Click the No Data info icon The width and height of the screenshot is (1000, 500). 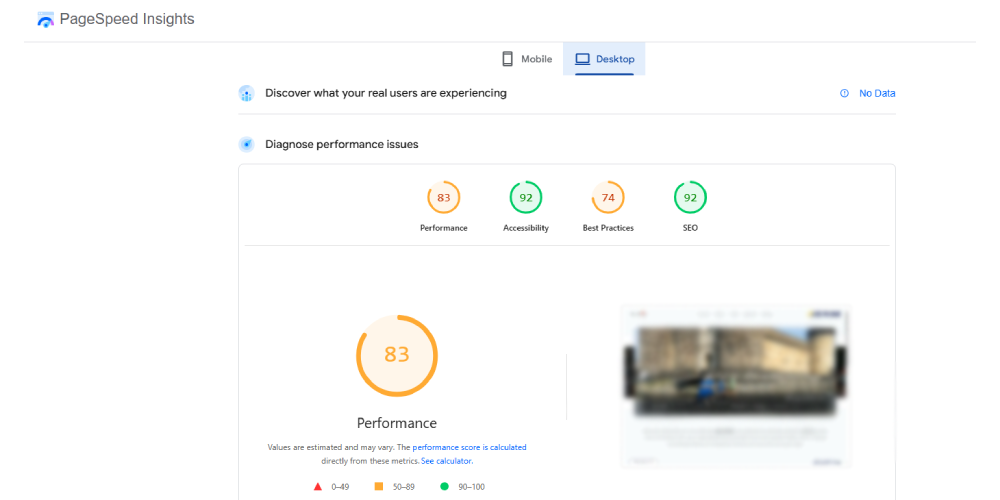point(844,93)
